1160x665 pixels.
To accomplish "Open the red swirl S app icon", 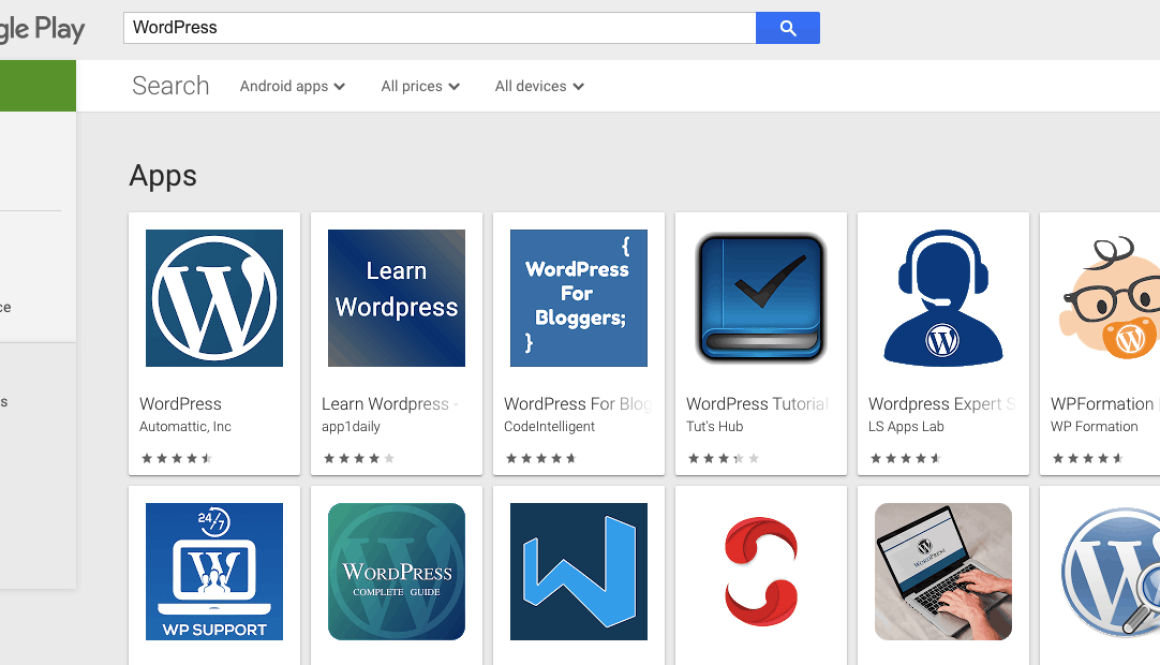I will (x=761, y=572).
